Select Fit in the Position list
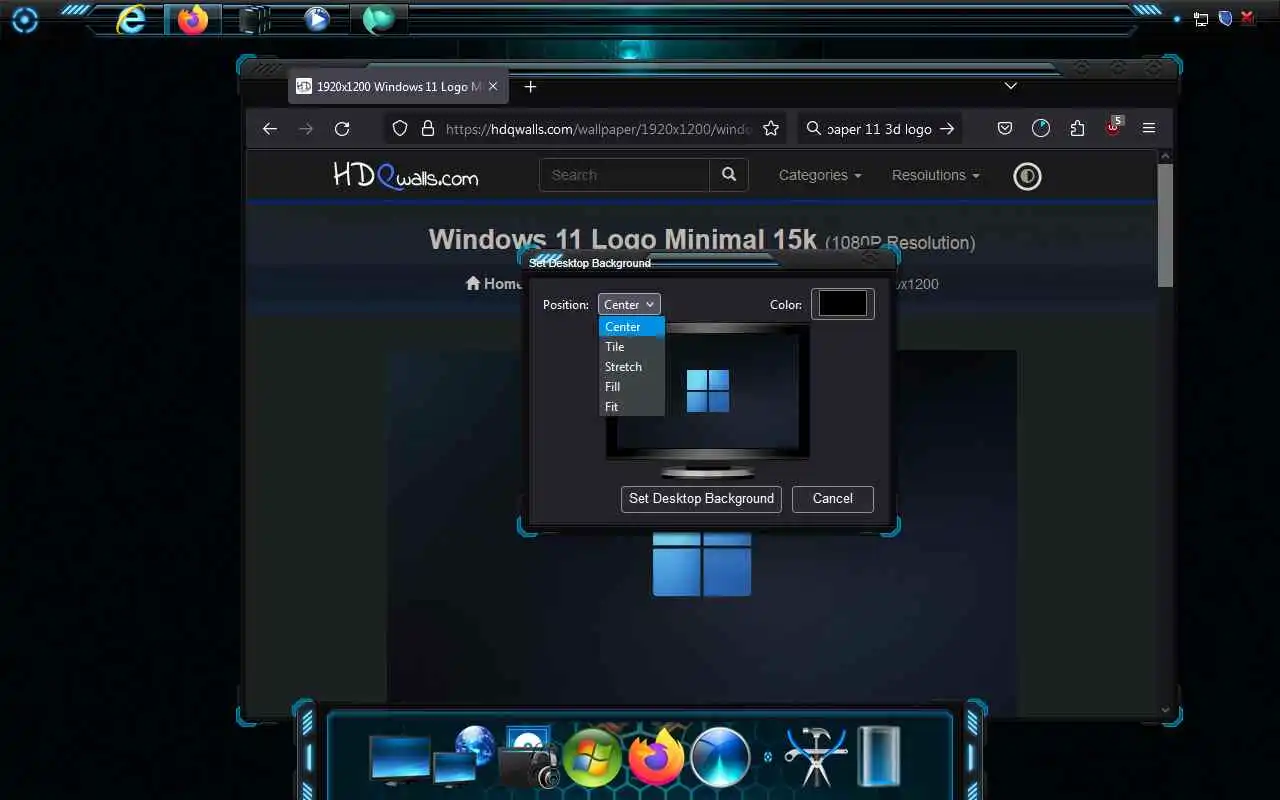1280x800 pixels. coord(632,407)
